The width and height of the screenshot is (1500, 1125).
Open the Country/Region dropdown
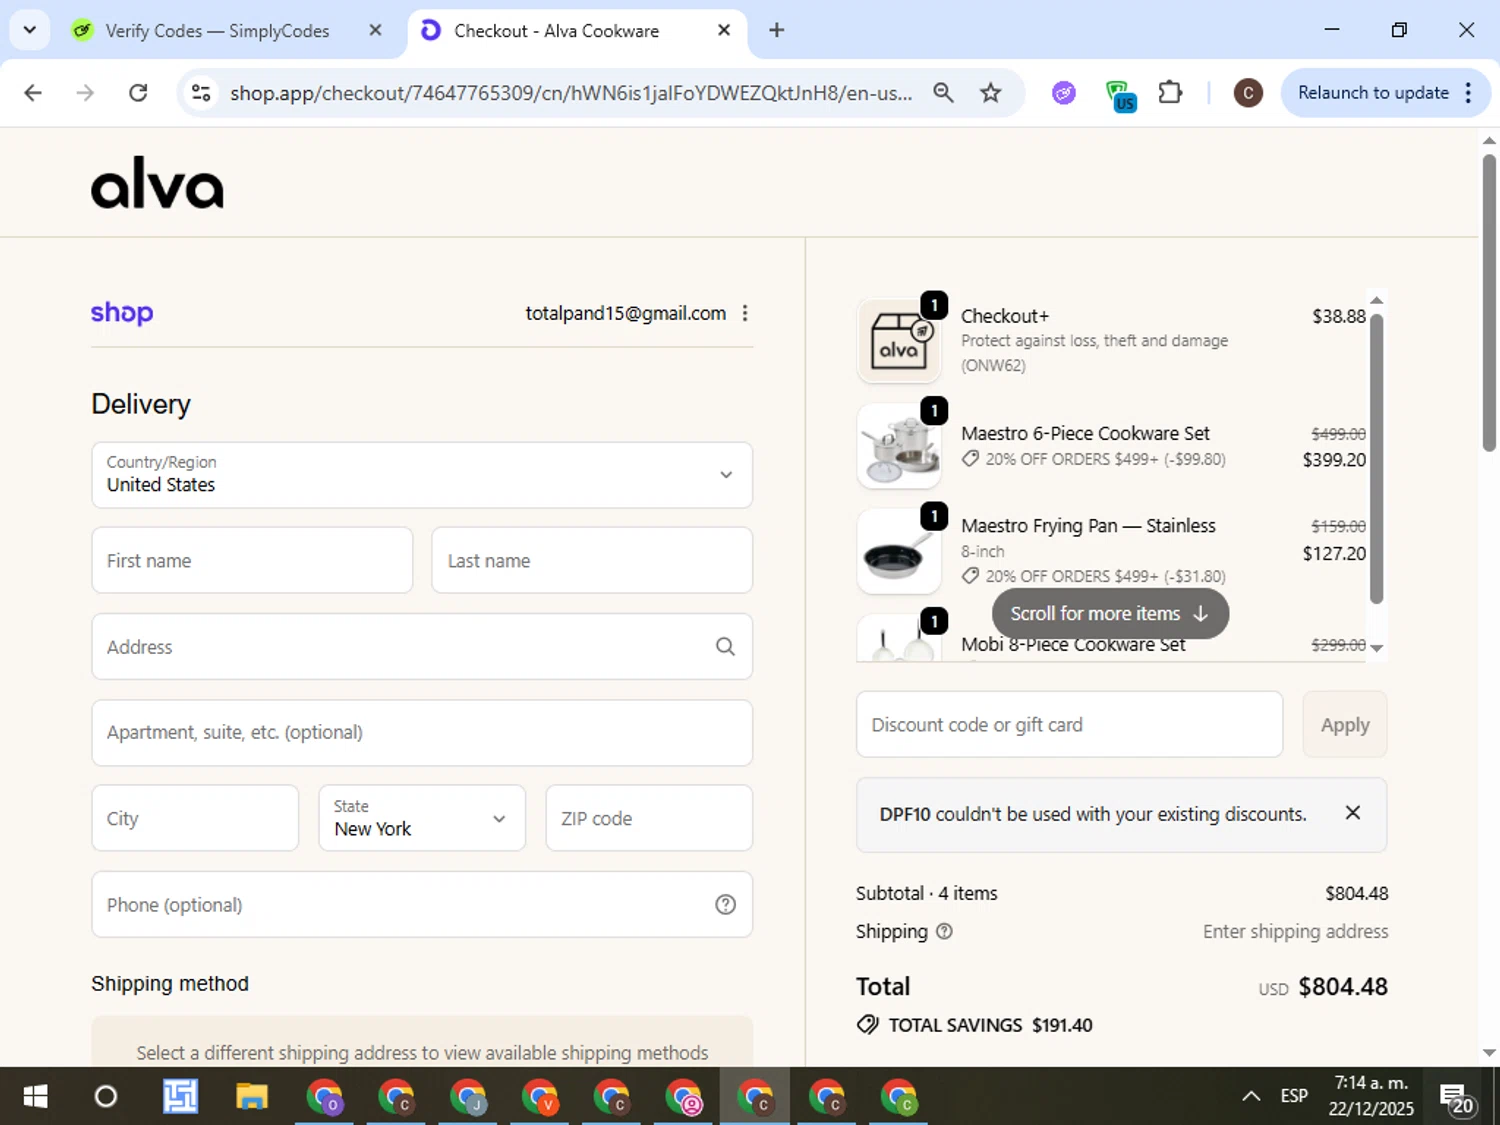(422, 475)
